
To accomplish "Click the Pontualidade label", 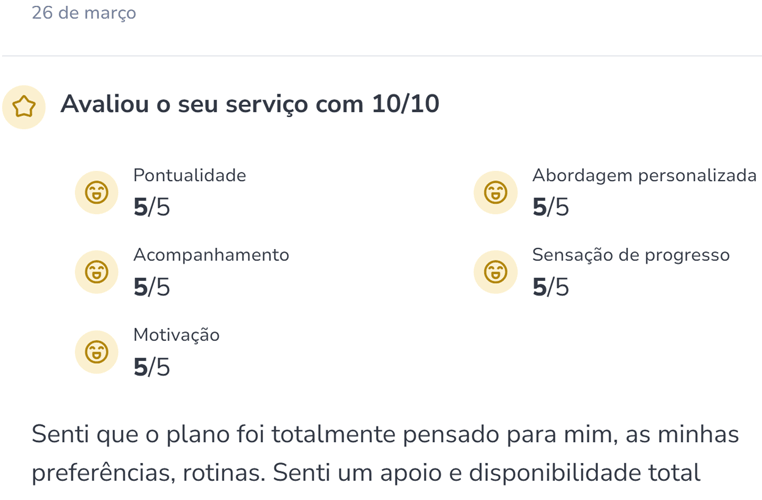I will point(189,175).
